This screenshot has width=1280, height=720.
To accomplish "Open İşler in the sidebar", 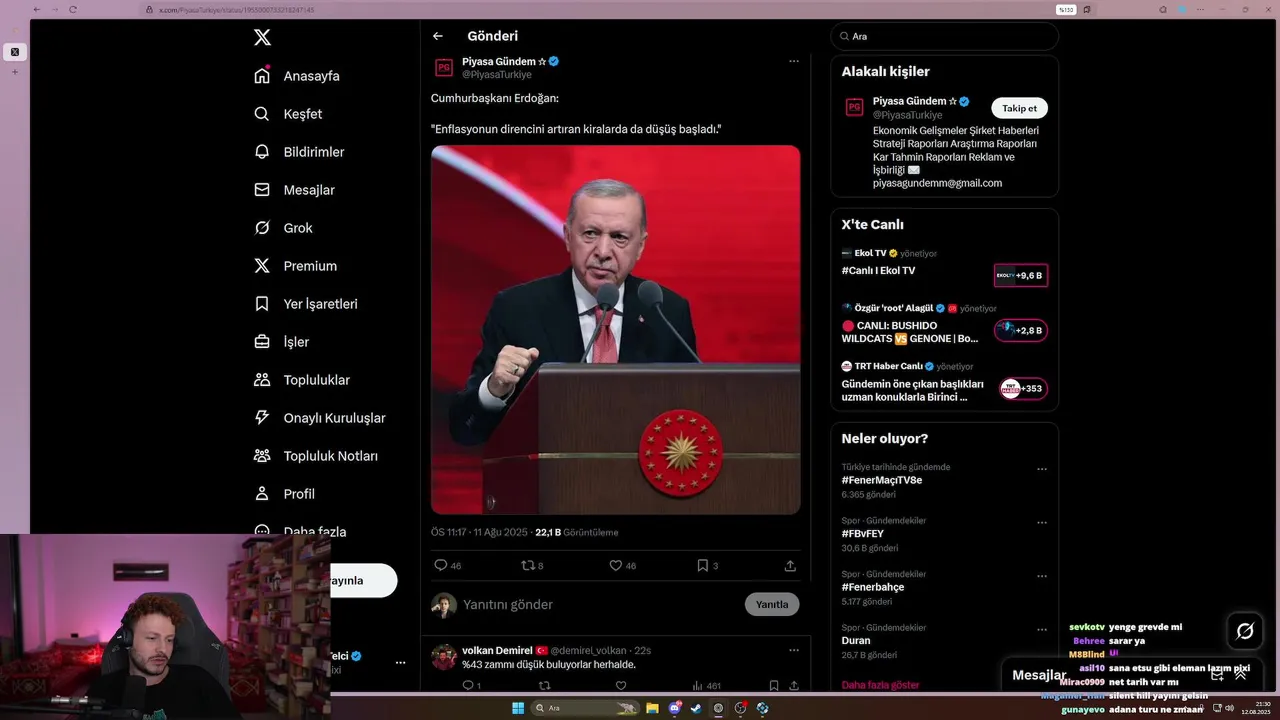I will coord(282,342).
